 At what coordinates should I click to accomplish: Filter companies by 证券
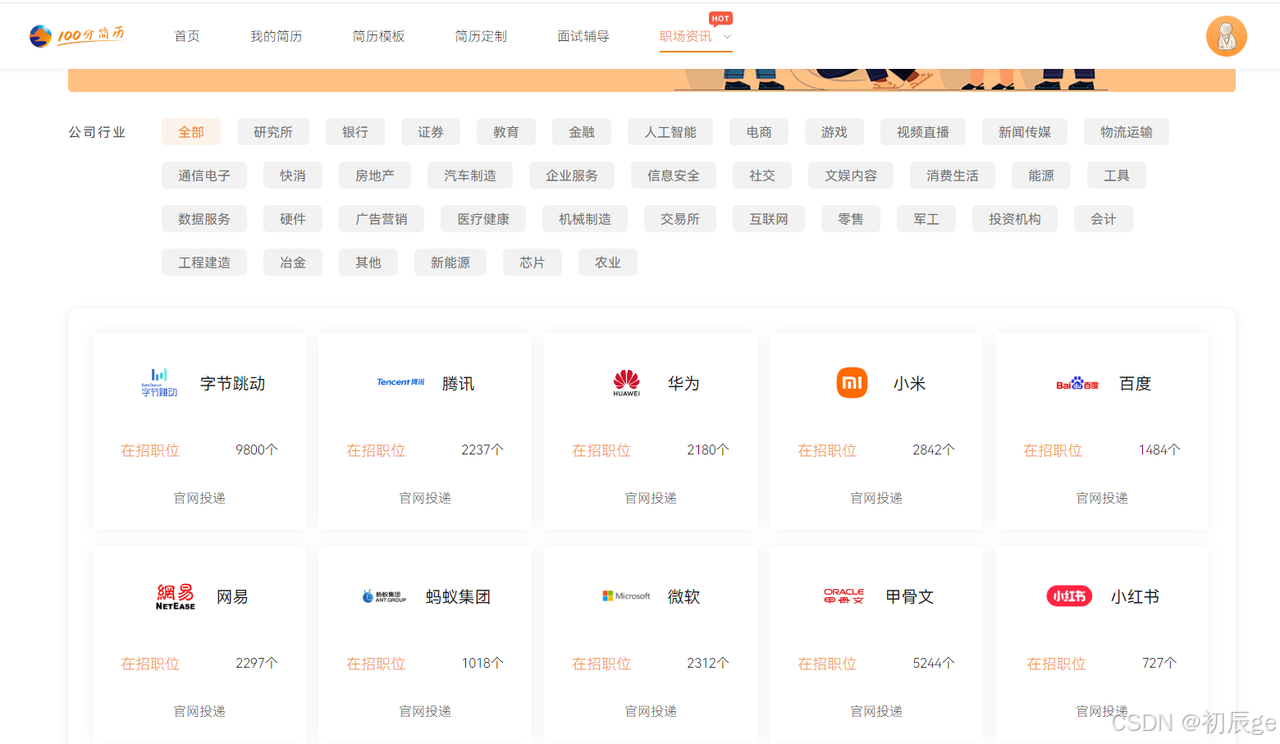coord(431,132)
